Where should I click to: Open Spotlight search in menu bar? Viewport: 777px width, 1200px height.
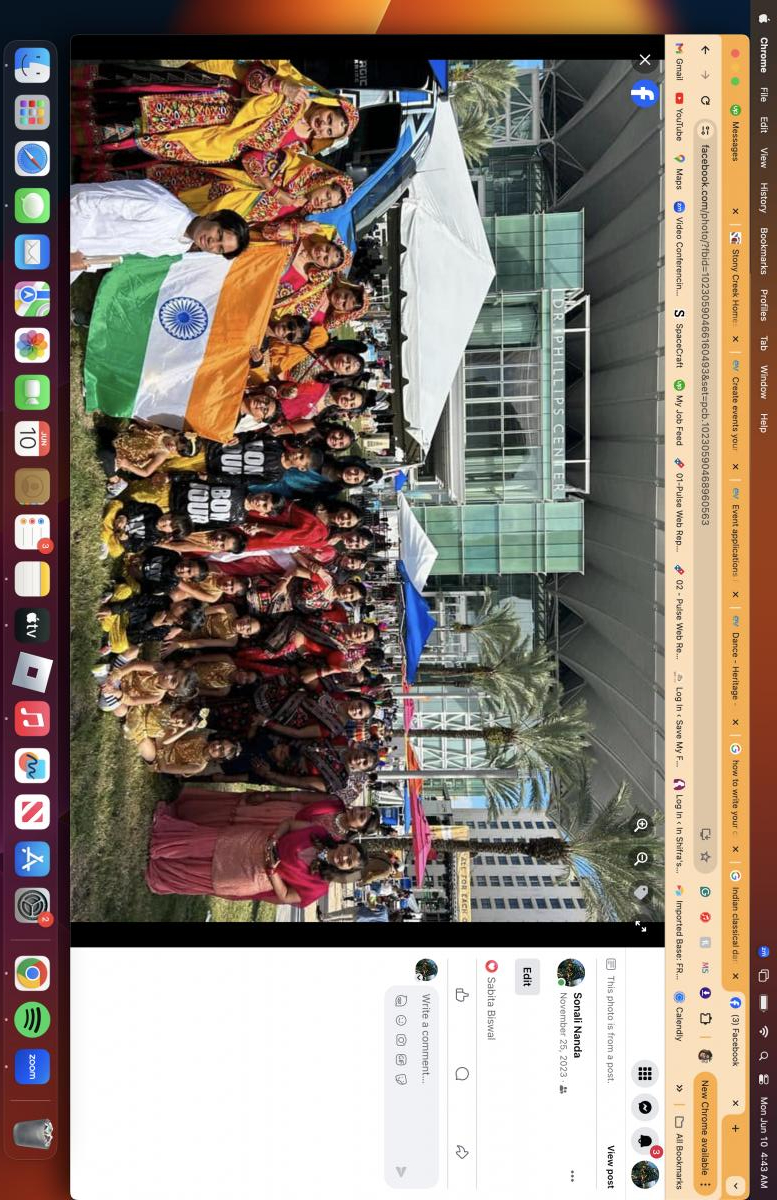click(x=763, y=1056)
